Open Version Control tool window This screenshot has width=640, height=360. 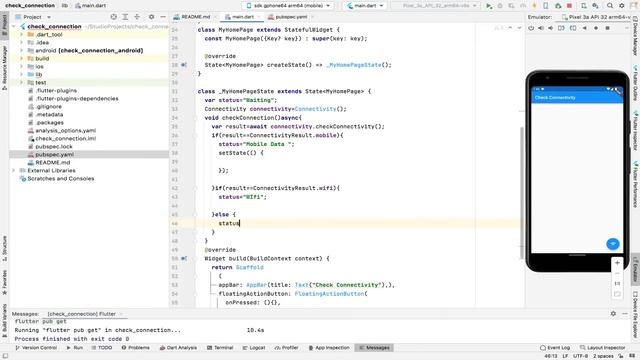click(36, 348)
